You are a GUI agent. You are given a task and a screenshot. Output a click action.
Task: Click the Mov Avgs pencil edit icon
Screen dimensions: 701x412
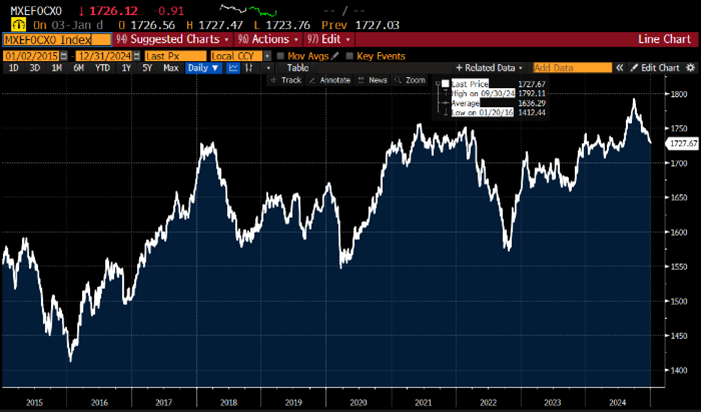[x=336, y=55]
